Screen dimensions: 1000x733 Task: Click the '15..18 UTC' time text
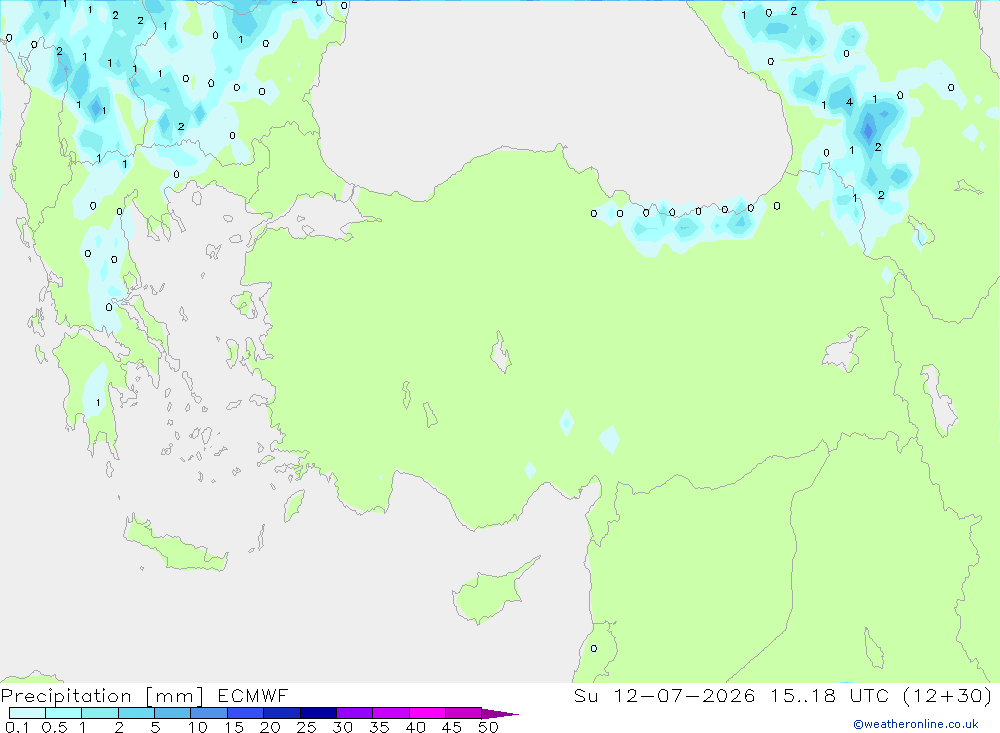click(x=830, y=695)
